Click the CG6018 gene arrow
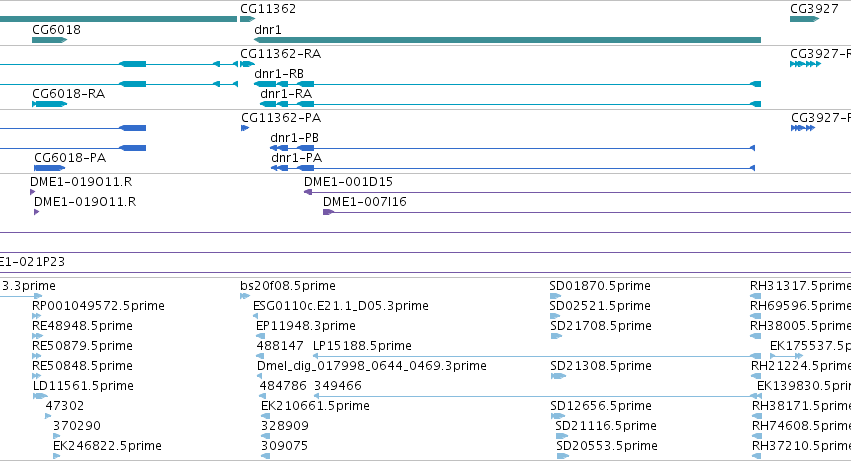The image size is (851, 461). pyautogui.click(x=49, y=40)
